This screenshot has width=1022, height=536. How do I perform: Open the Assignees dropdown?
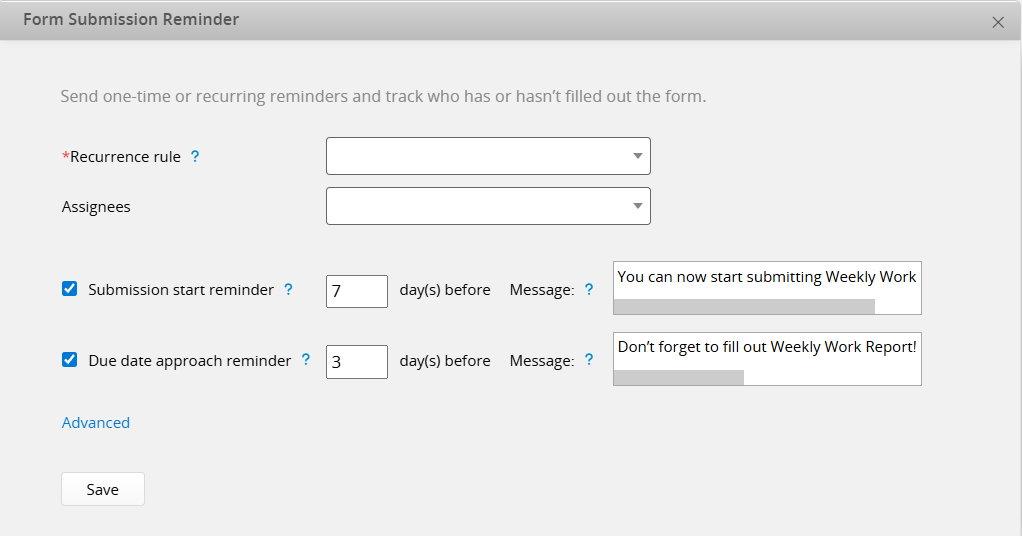click(x=487, y=207)
